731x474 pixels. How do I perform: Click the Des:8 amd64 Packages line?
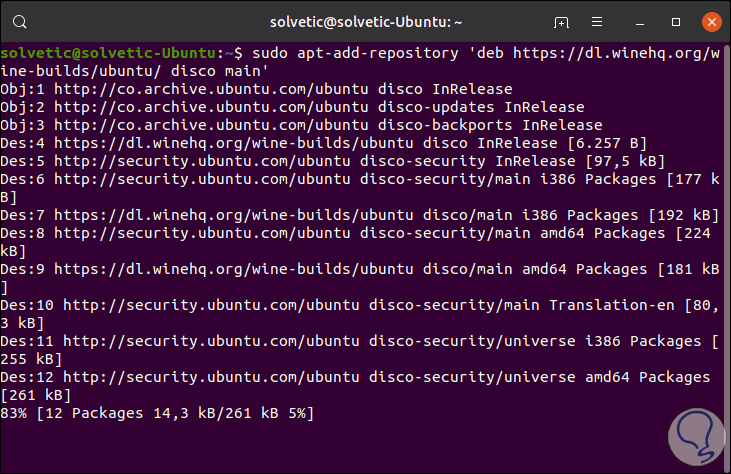tap(355, 242)
